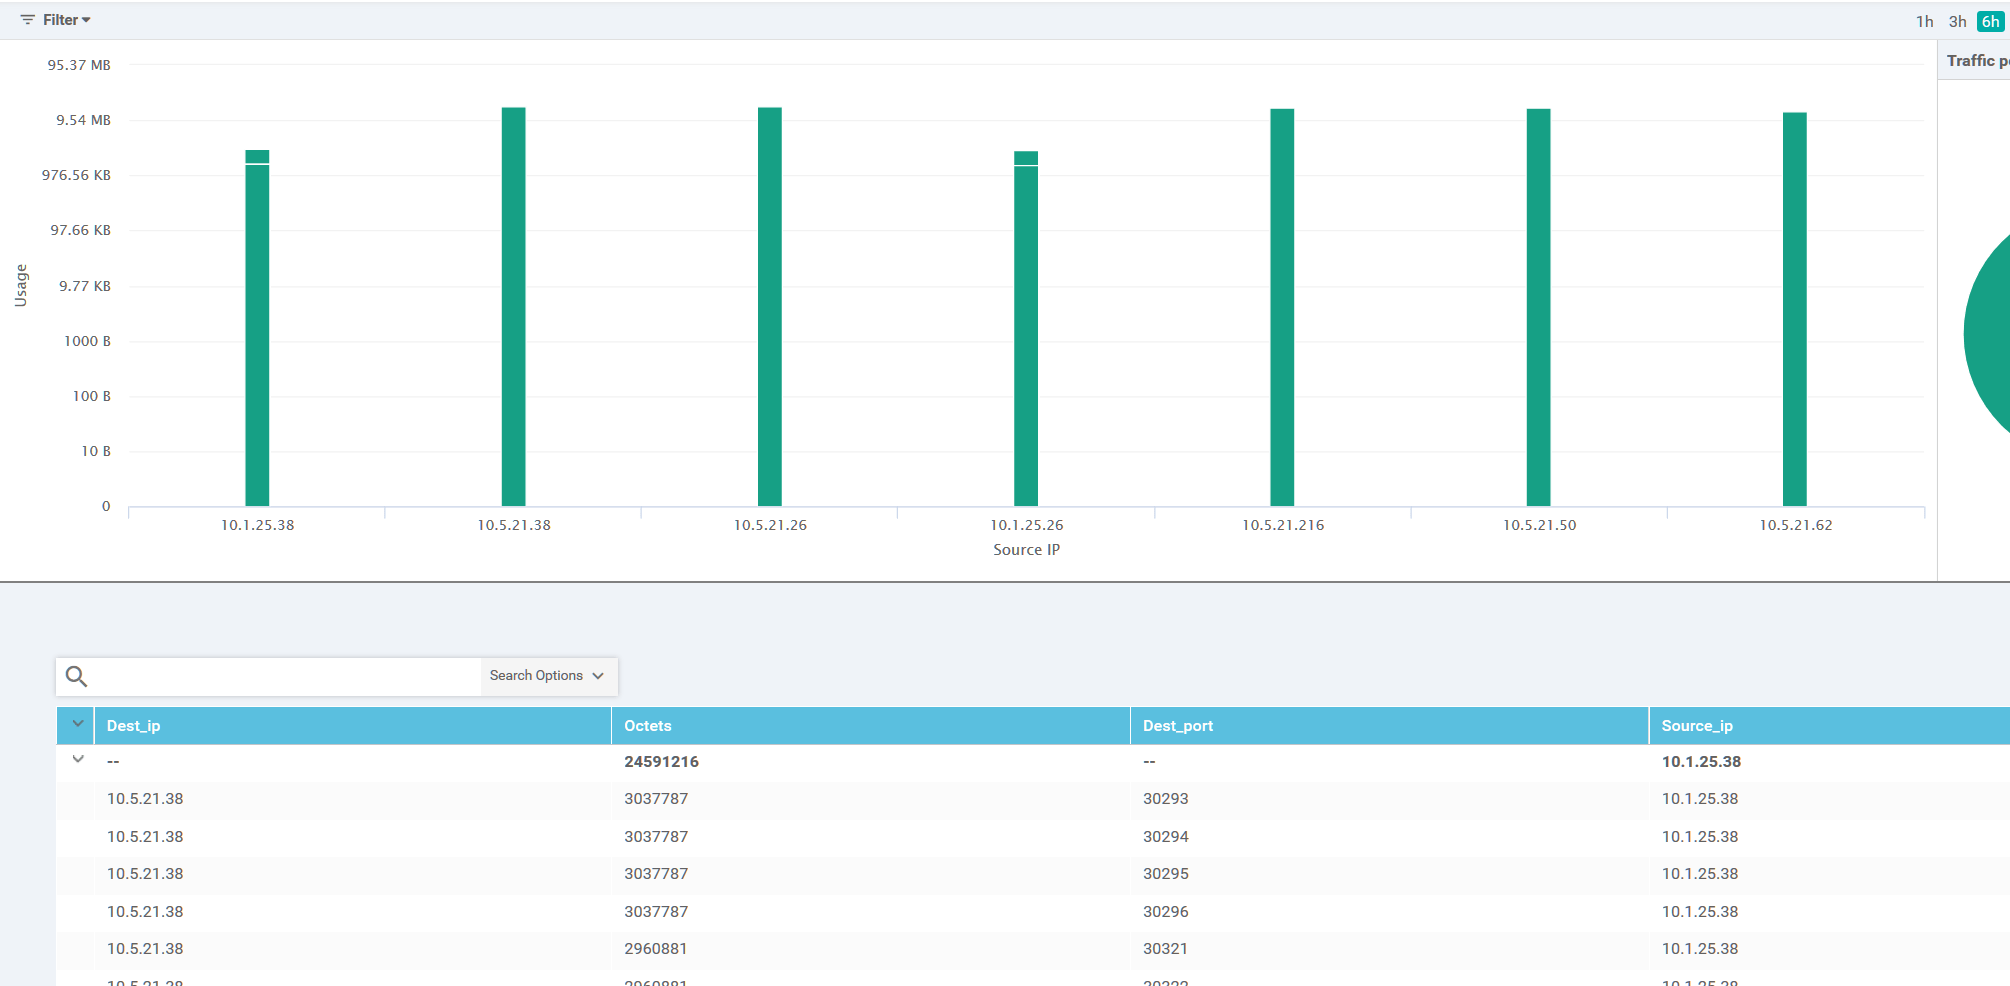Switch time range to 1h
Image resolution: width=2010 pixels, height=986 pixels.
pyautogui.click(x=1923, y=20)
